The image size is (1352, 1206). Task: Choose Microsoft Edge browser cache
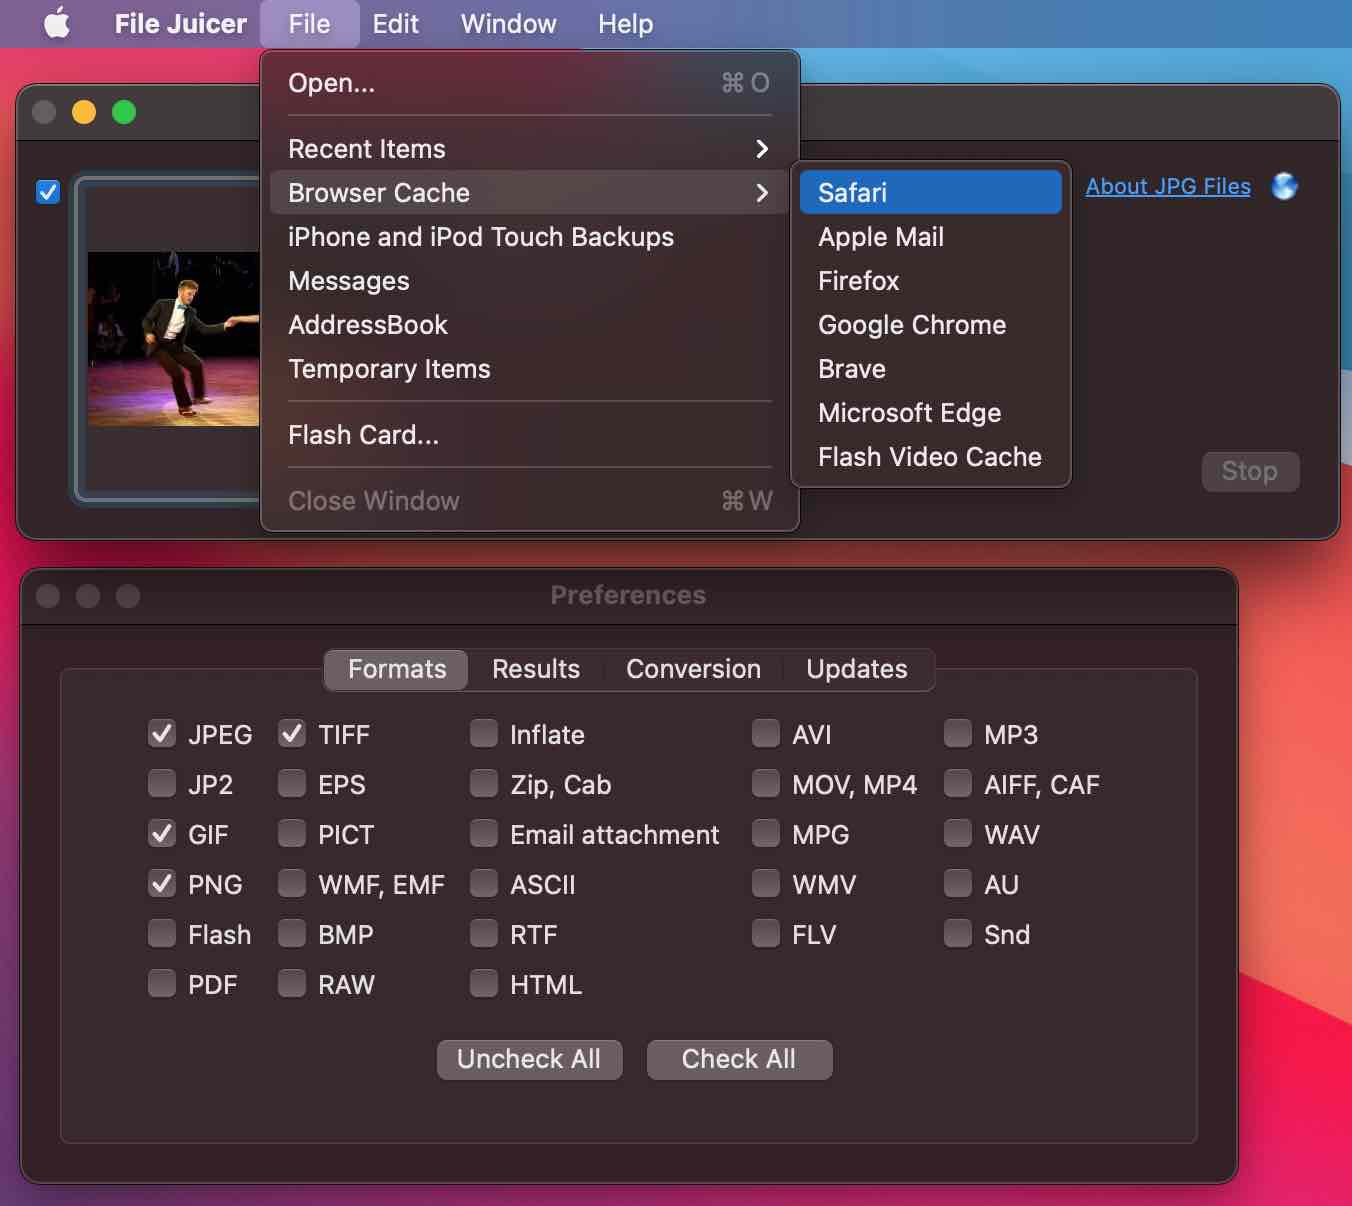930,413
